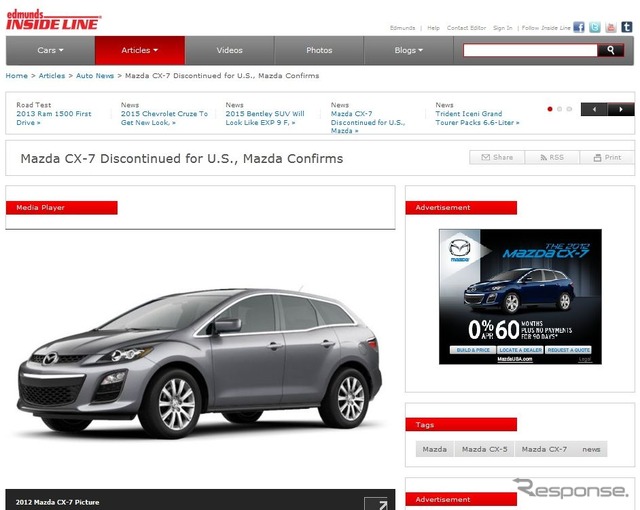The width and height of the screenshot is (640, 510).
Task: Go to Auto News breadcrumb
Action: pyautogui.click(x=95, y=75)
